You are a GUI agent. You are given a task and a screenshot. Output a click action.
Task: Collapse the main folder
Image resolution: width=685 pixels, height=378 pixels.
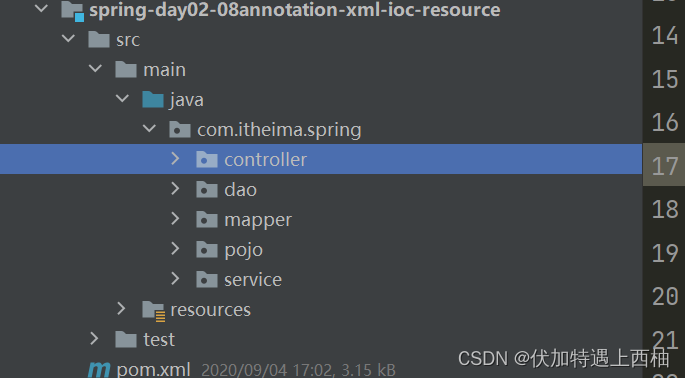[95, 69]
